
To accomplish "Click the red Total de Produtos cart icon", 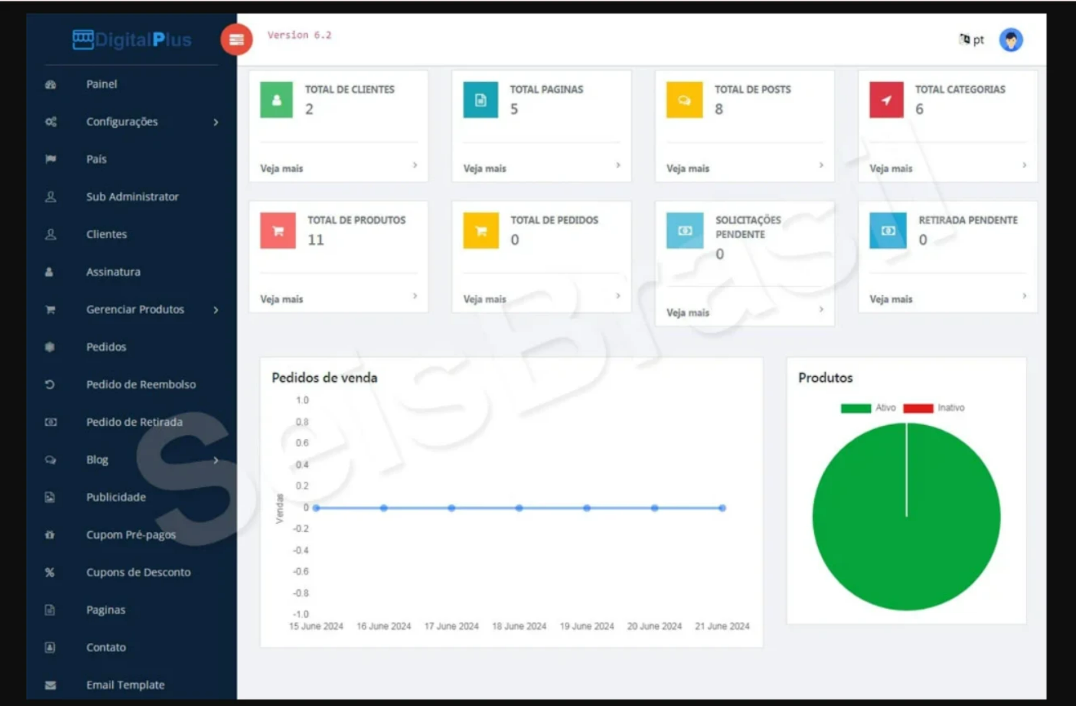I will click(277, 231).
